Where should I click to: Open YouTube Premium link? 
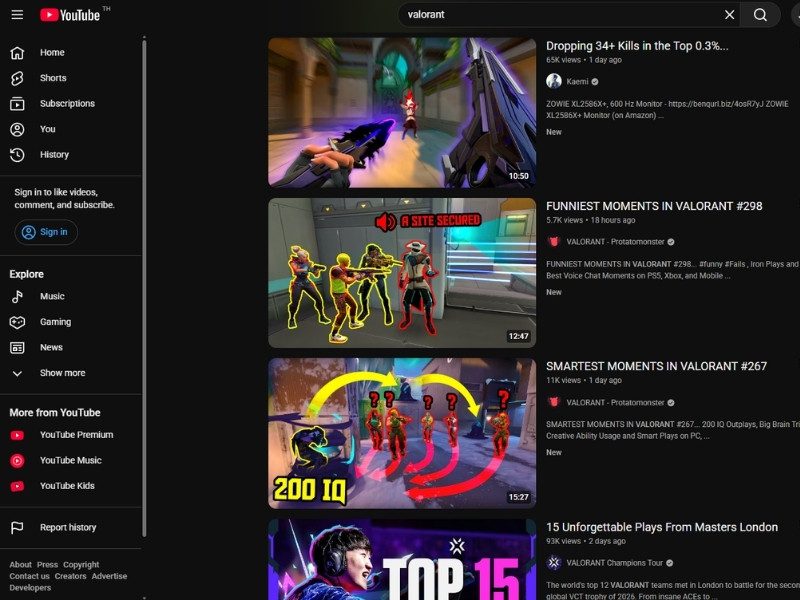pyautogui.click(x=77, y=435)
